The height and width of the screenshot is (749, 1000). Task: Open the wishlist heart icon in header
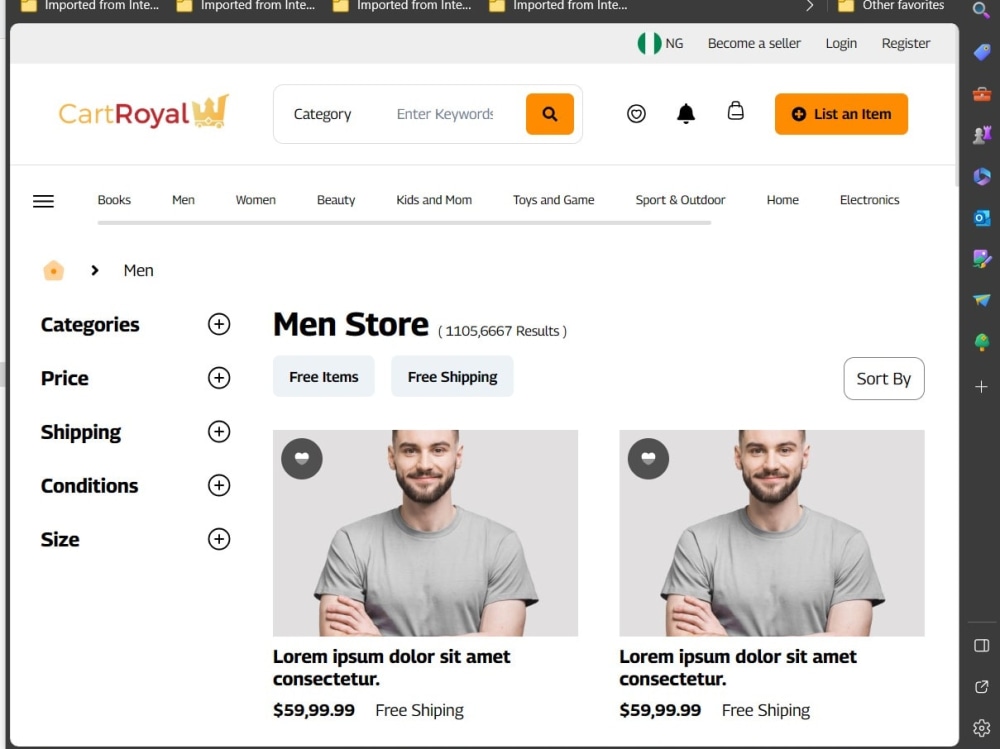click(636, 114)
